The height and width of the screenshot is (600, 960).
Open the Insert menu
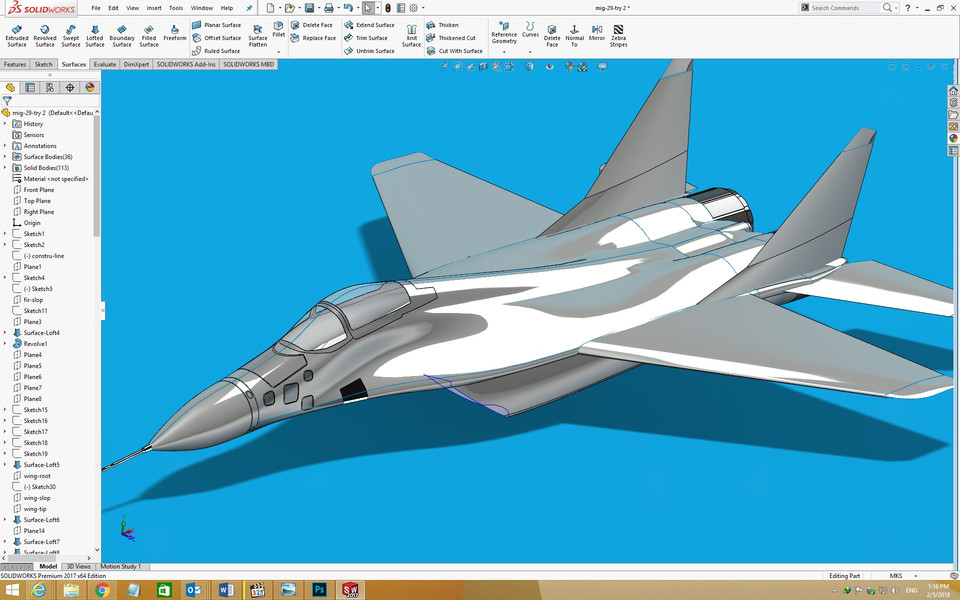click(154, 8)
